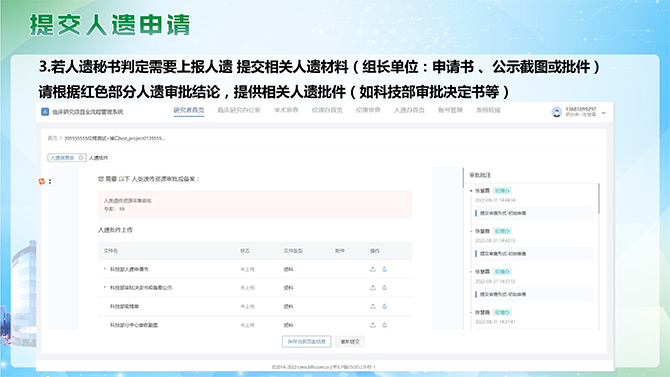Switch to 伦理审查 navigation tab
This screenshot has height=377, width=670.
(x=368, y=110)
